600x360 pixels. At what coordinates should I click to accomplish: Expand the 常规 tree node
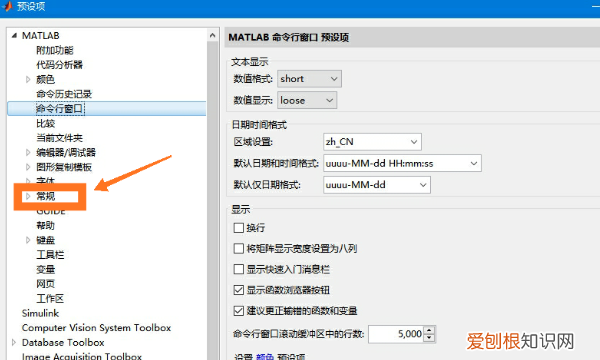(28, 196)
